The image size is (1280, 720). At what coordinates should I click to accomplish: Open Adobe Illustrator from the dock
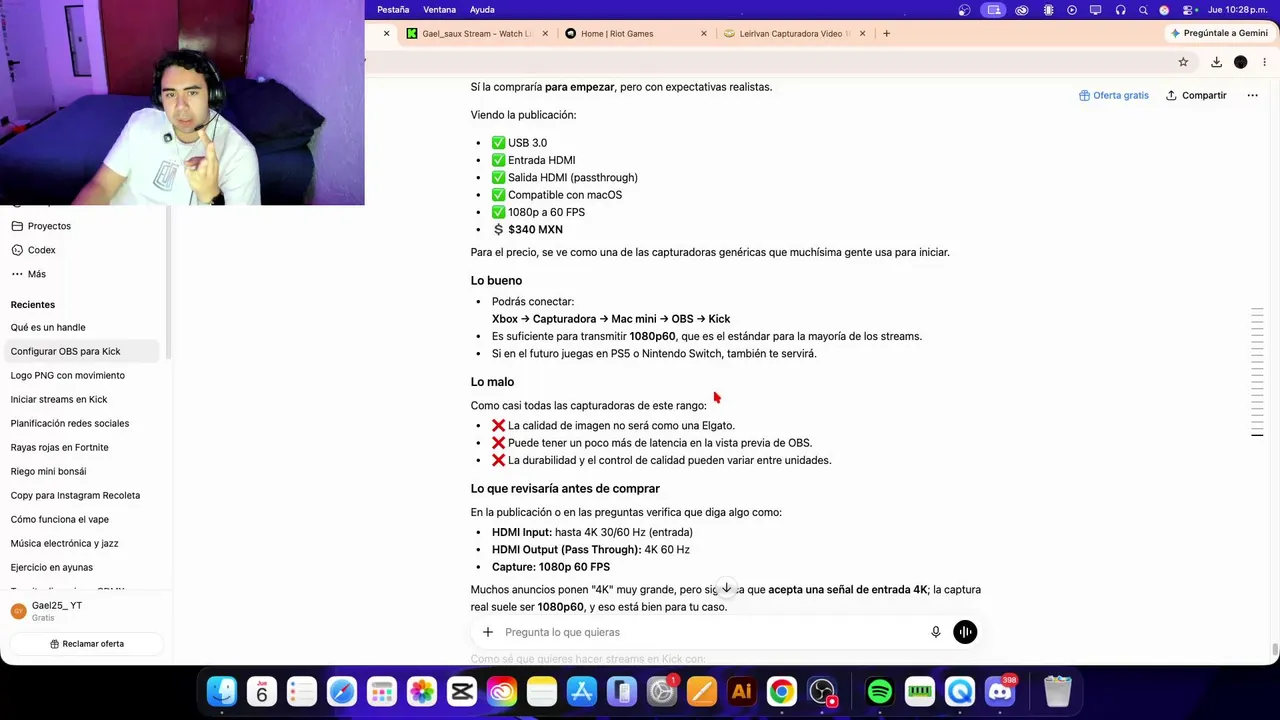point(742,691)
